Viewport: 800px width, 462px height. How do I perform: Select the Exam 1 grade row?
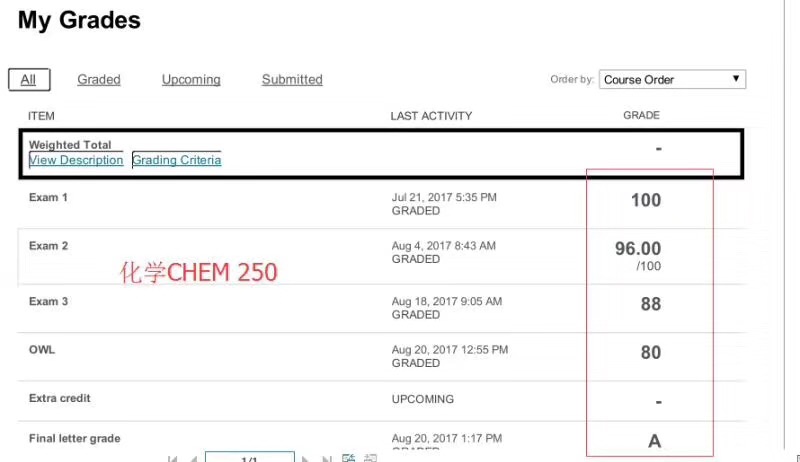pos(382,204)
